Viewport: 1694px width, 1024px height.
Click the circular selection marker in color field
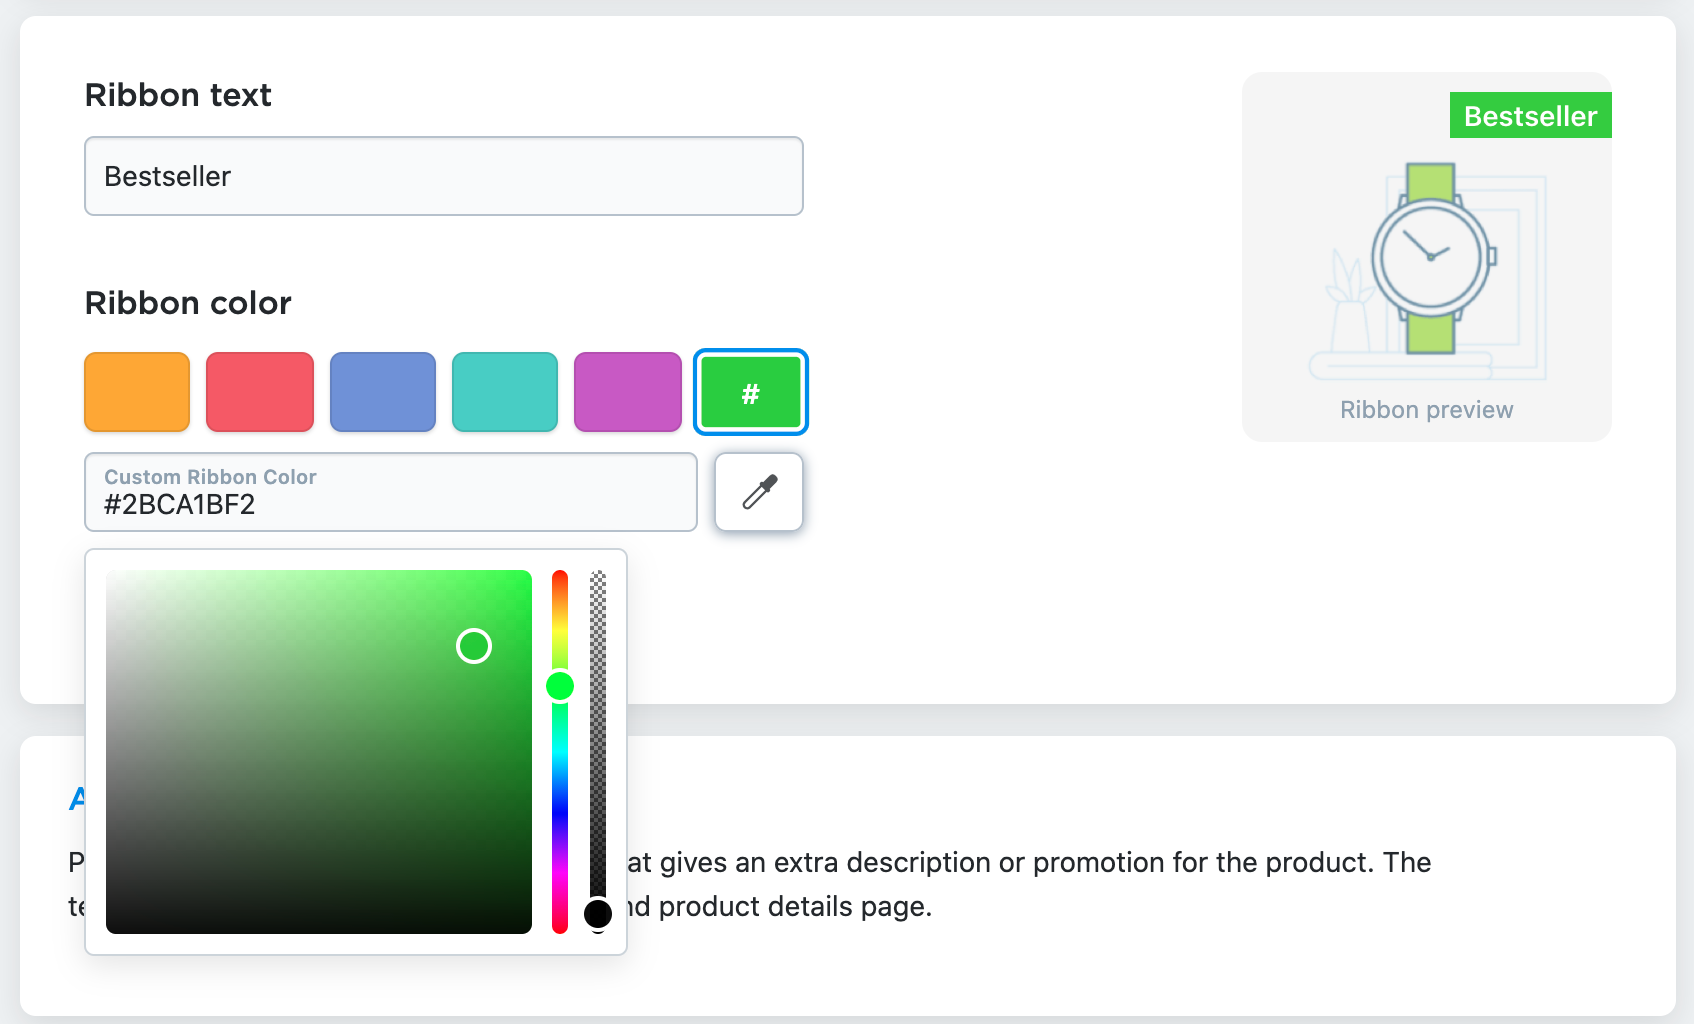pos(474,647)
